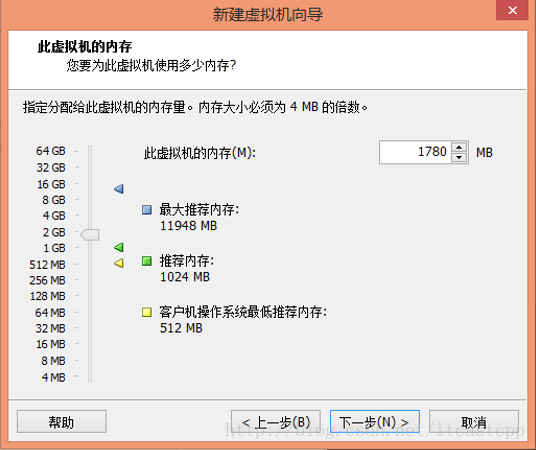Click the MB unit label beside the spinner

pyautogui.click(x=484, y=153)
